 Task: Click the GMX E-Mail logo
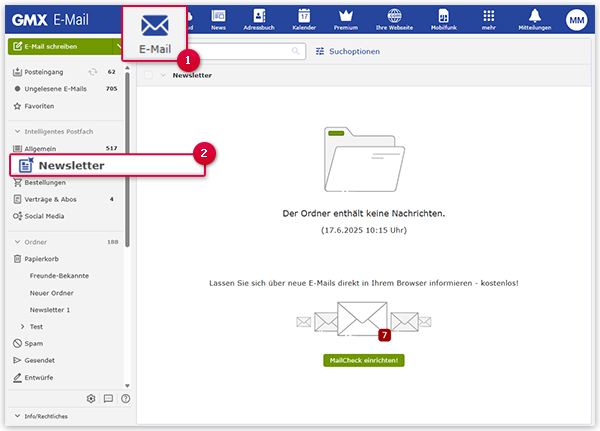click(x=50, y=20)
